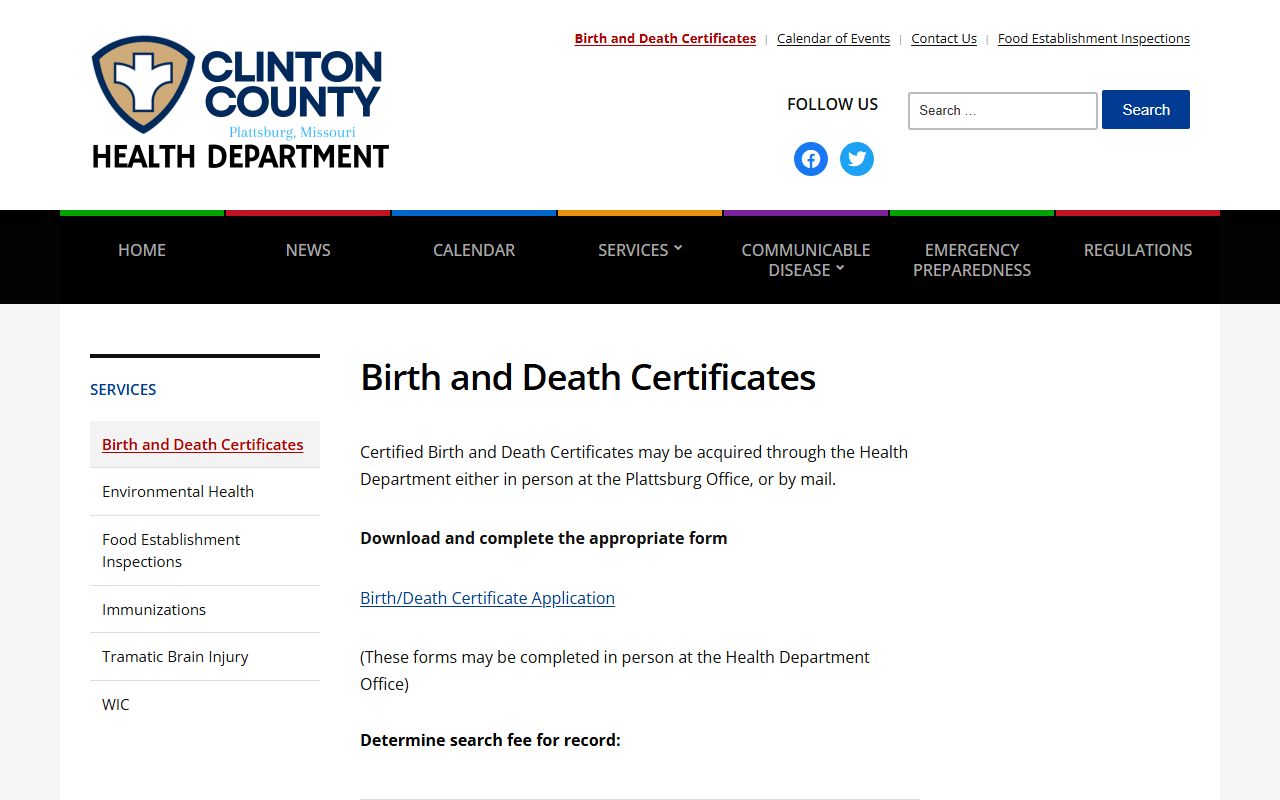Open the Facebook page icon
This screenshot has width=1280, height=800.
pos(811,159)
